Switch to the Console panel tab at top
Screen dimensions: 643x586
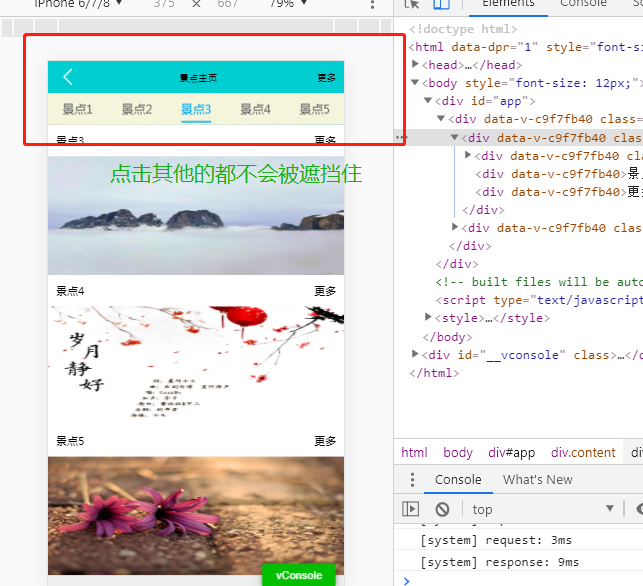pyautogui.click(x=583, y=3)
